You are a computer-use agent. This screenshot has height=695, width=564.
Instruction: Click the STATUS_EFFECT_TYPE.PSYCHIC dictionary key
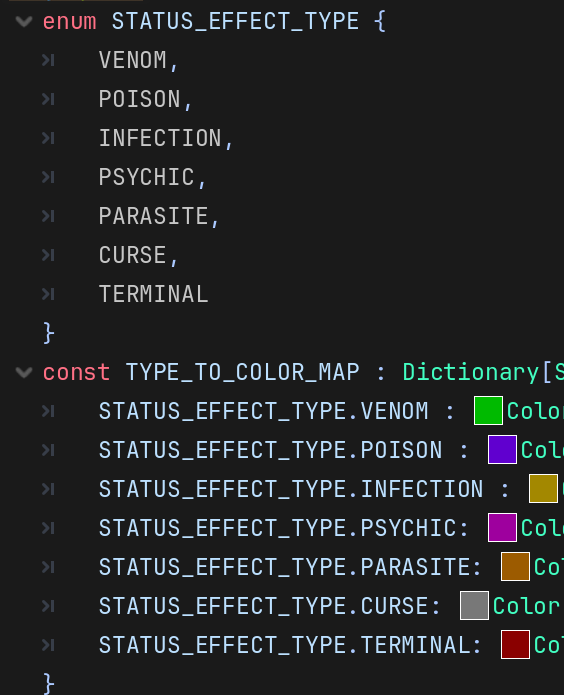pyautogui.click(x=277, y=528)
